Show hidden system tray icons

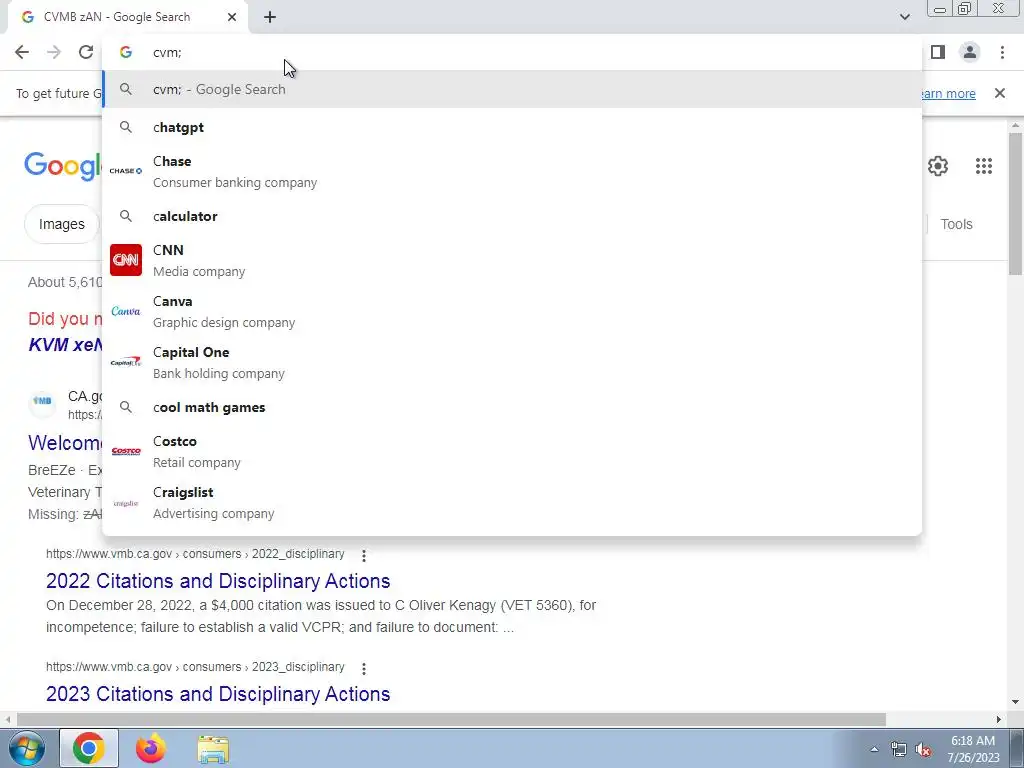(874, 749)
